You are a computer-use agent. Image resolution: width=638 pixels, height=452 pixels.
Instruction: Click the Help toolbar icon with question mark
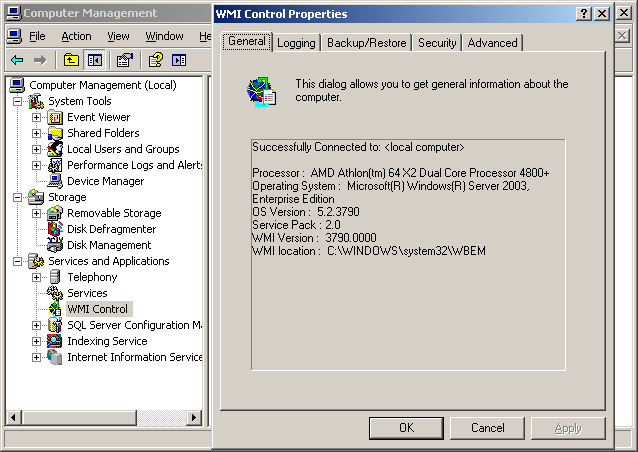(x=155, y=61)
